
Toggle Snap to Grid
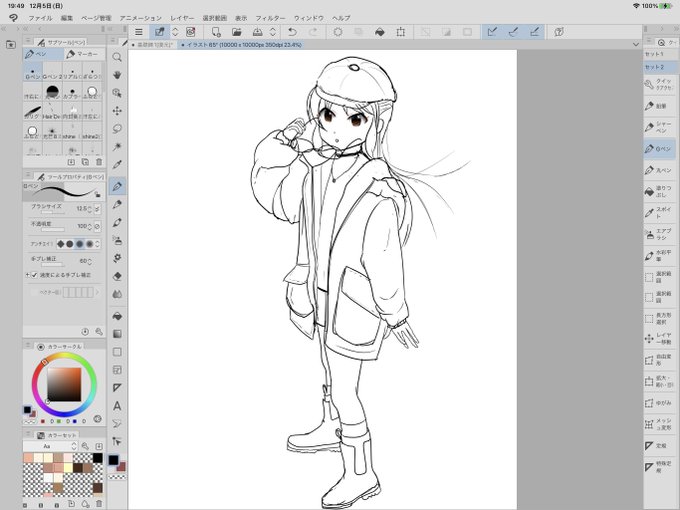point(535,32)
